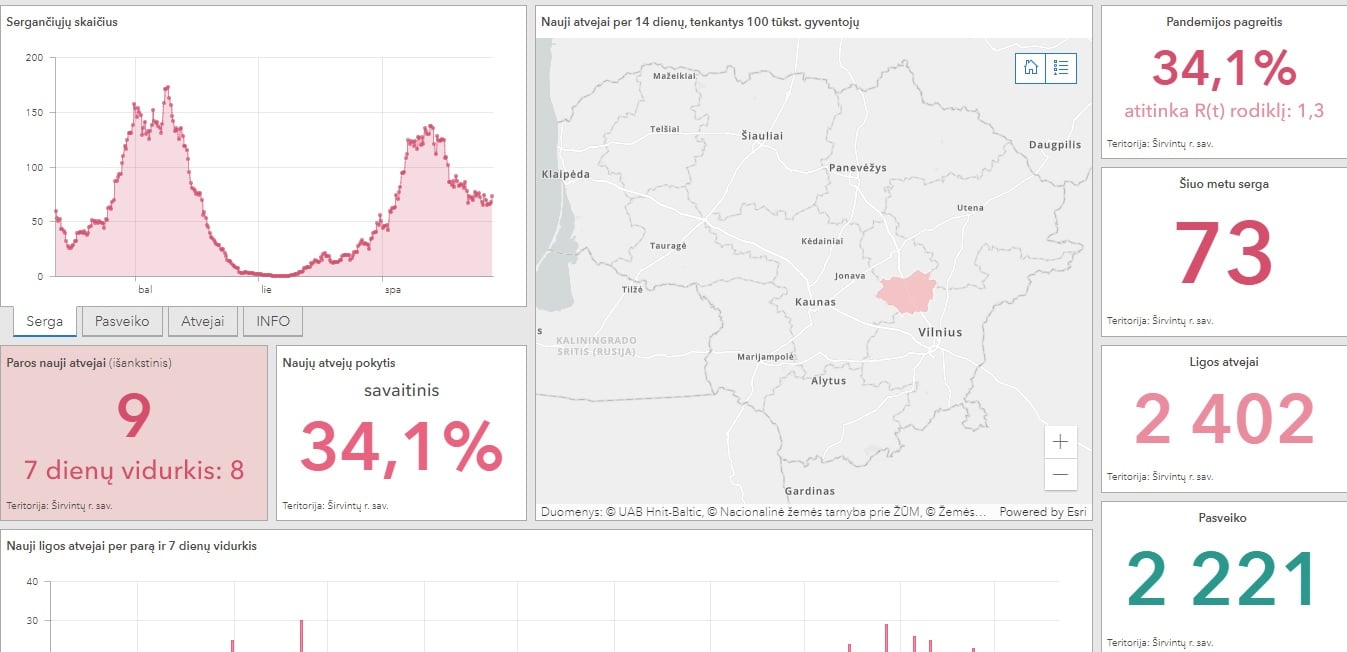Click the green Pasveiko 2 221 number
Viewport: 1347px width, 652px height.
click(1222, 580)
